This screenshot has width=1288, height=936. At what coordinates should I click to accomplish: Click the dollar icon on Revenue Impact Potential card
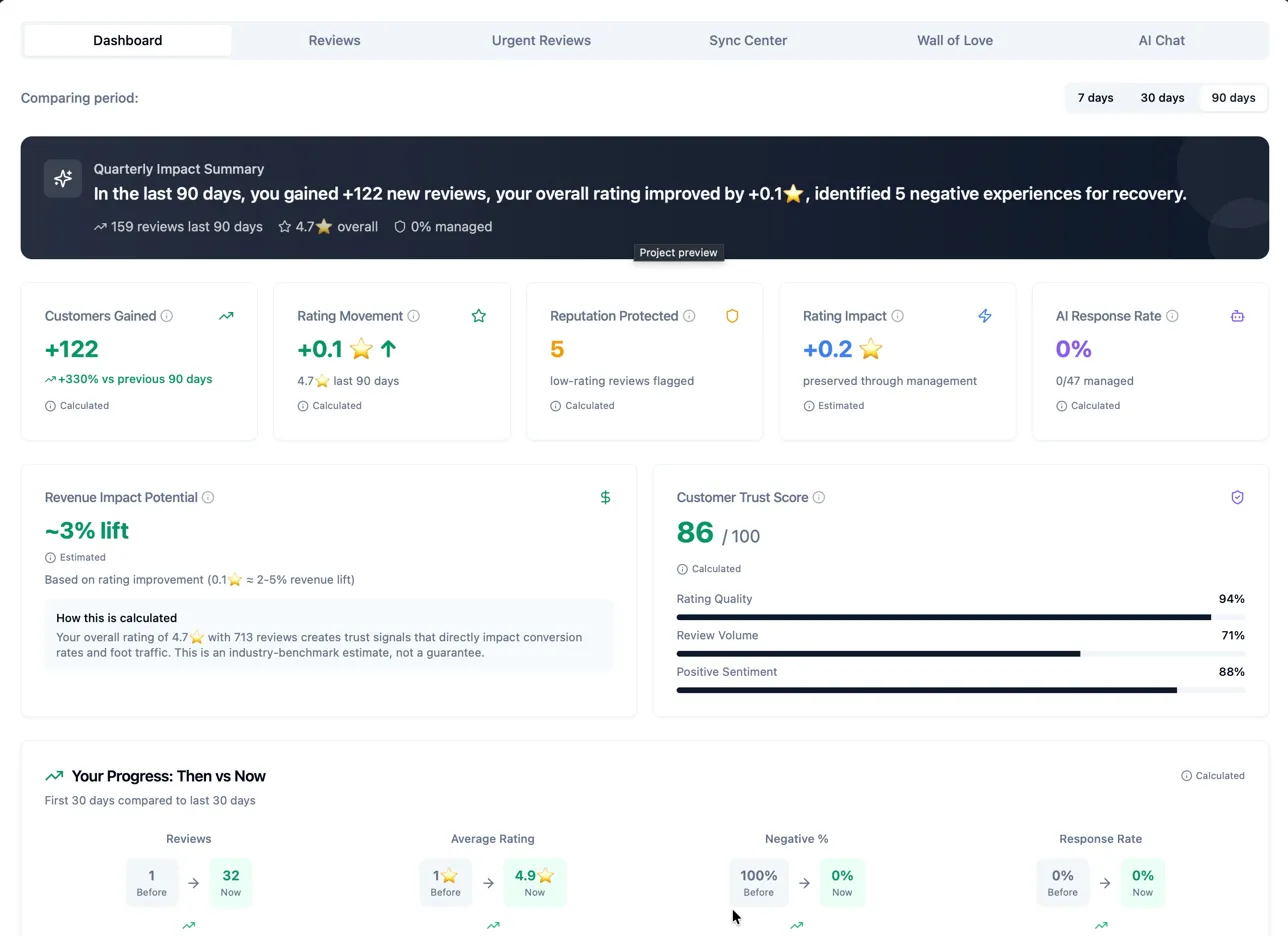[x=605, y=496]
